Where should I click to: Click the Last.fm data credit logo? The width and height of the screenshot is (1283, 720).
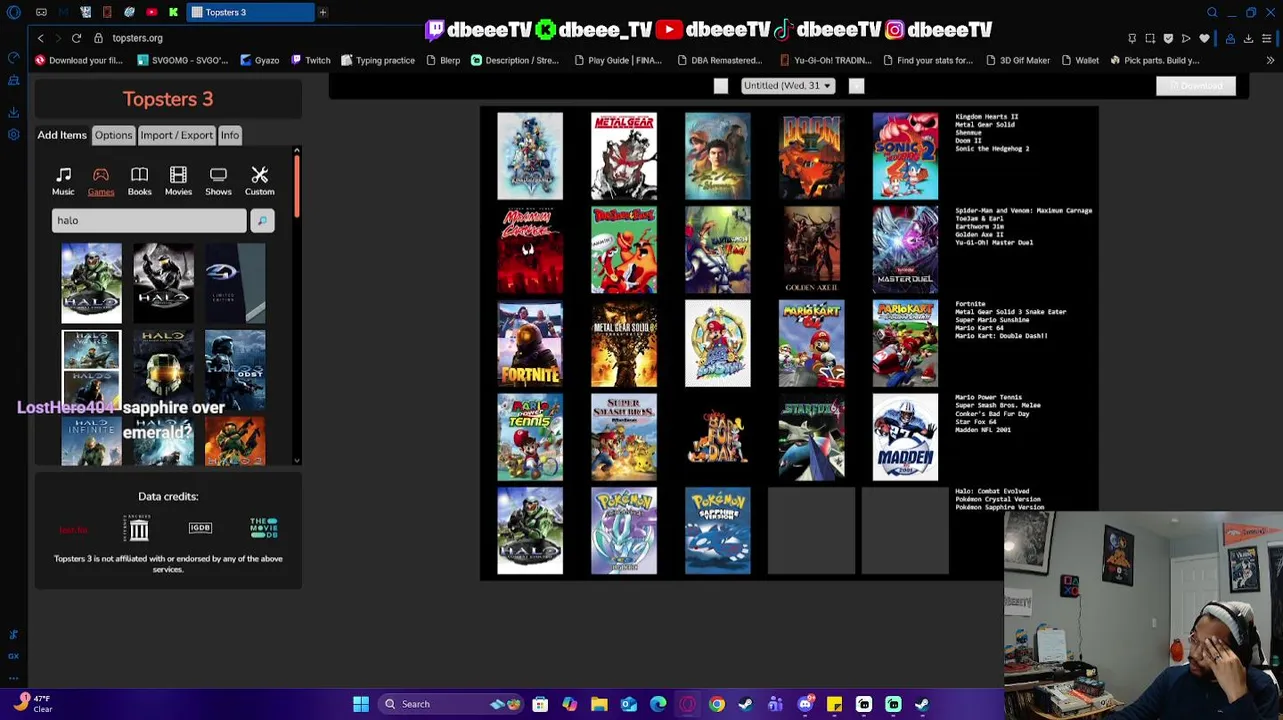click(x=73, y=530)
